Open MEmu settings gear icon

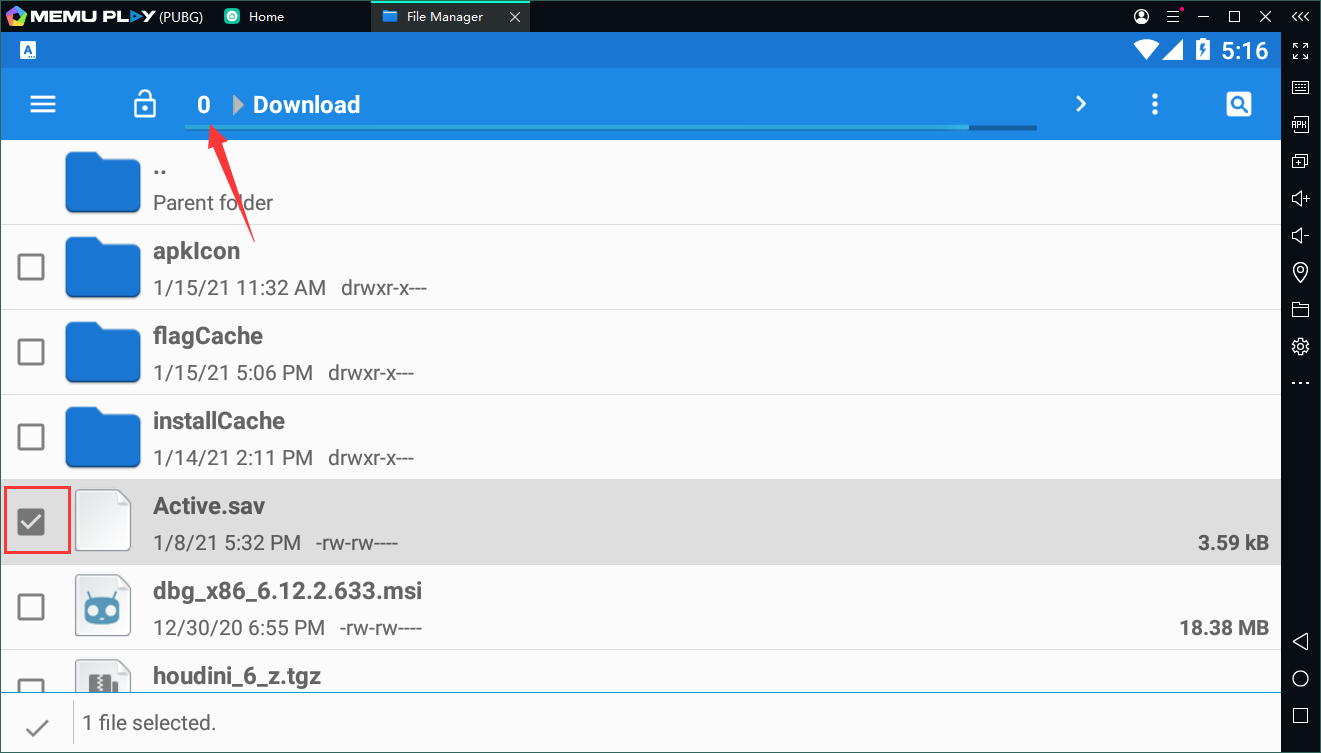coord(1300,346)
